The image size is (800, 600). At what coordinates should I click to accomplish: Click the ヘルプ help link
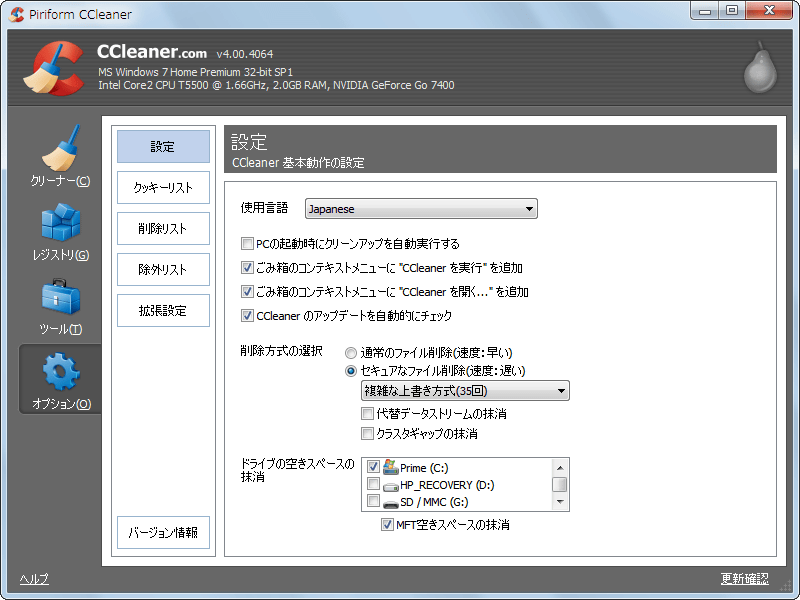click(x=34, y=579)
